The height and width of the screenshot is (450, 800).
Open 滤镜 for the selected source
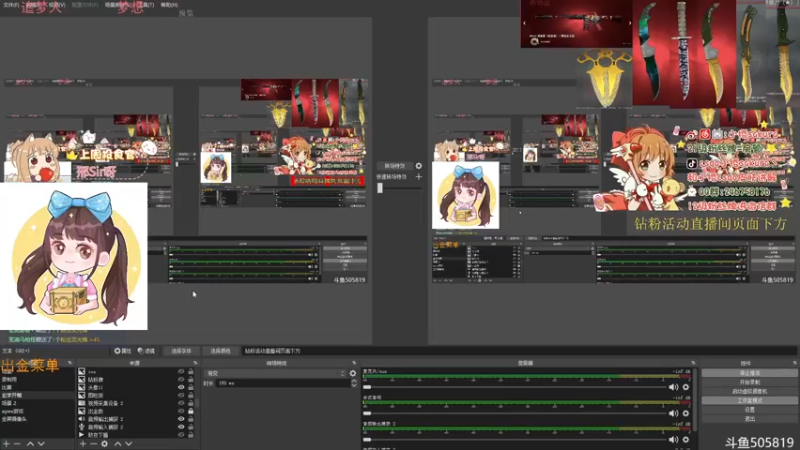click(146, 351)
